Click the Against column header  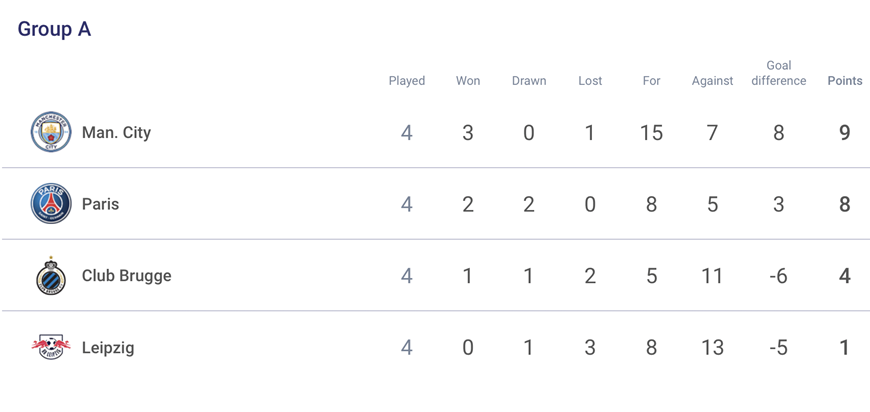click(712, 81)
